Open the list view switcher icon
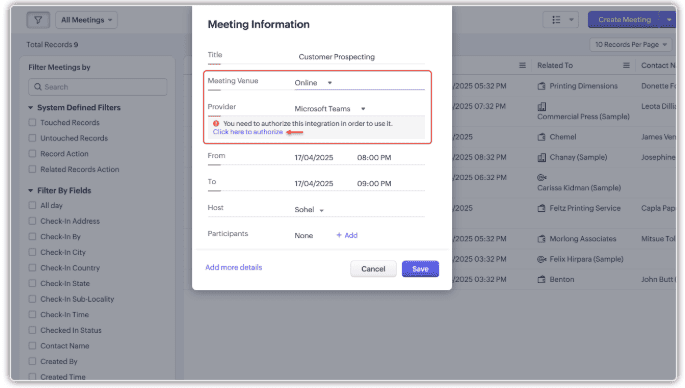685x388 pixels. [x=556, y=20]
